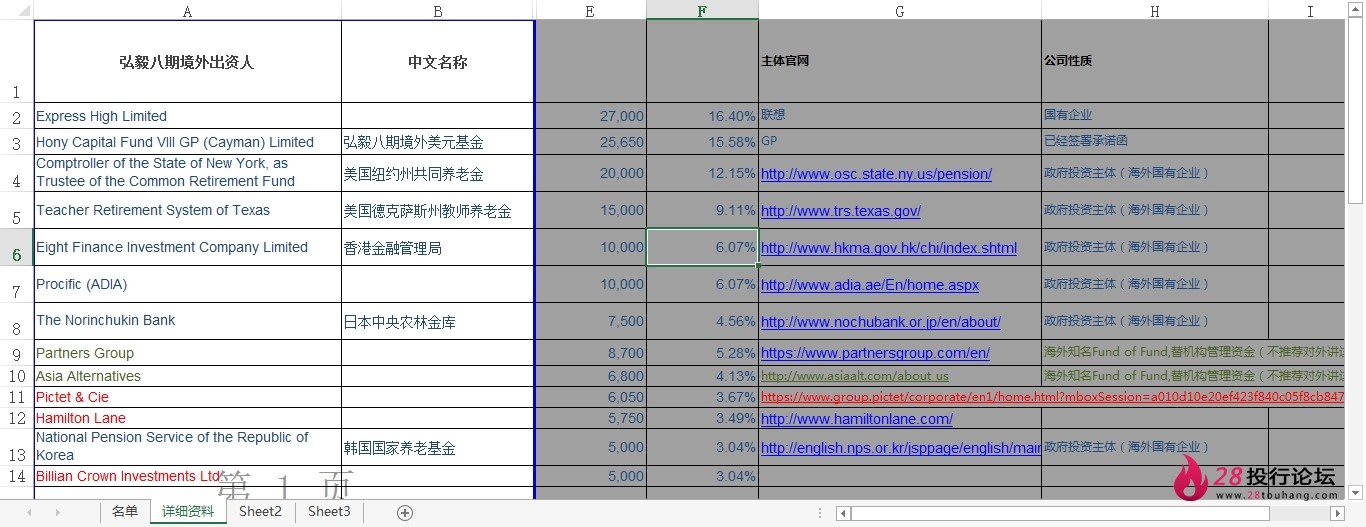
Task: Select header cell '主体官网'
Action: [900, 61]
